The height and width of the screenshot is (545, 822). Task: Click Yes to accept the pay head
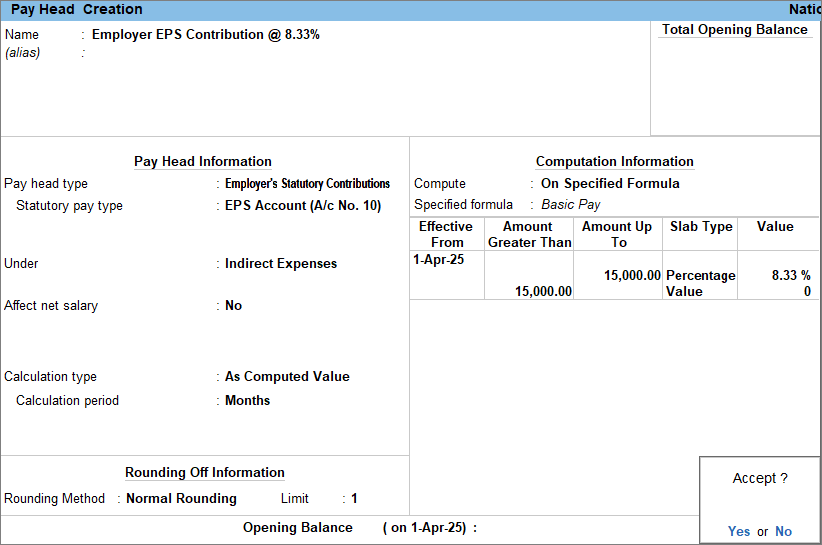[739, 531]
